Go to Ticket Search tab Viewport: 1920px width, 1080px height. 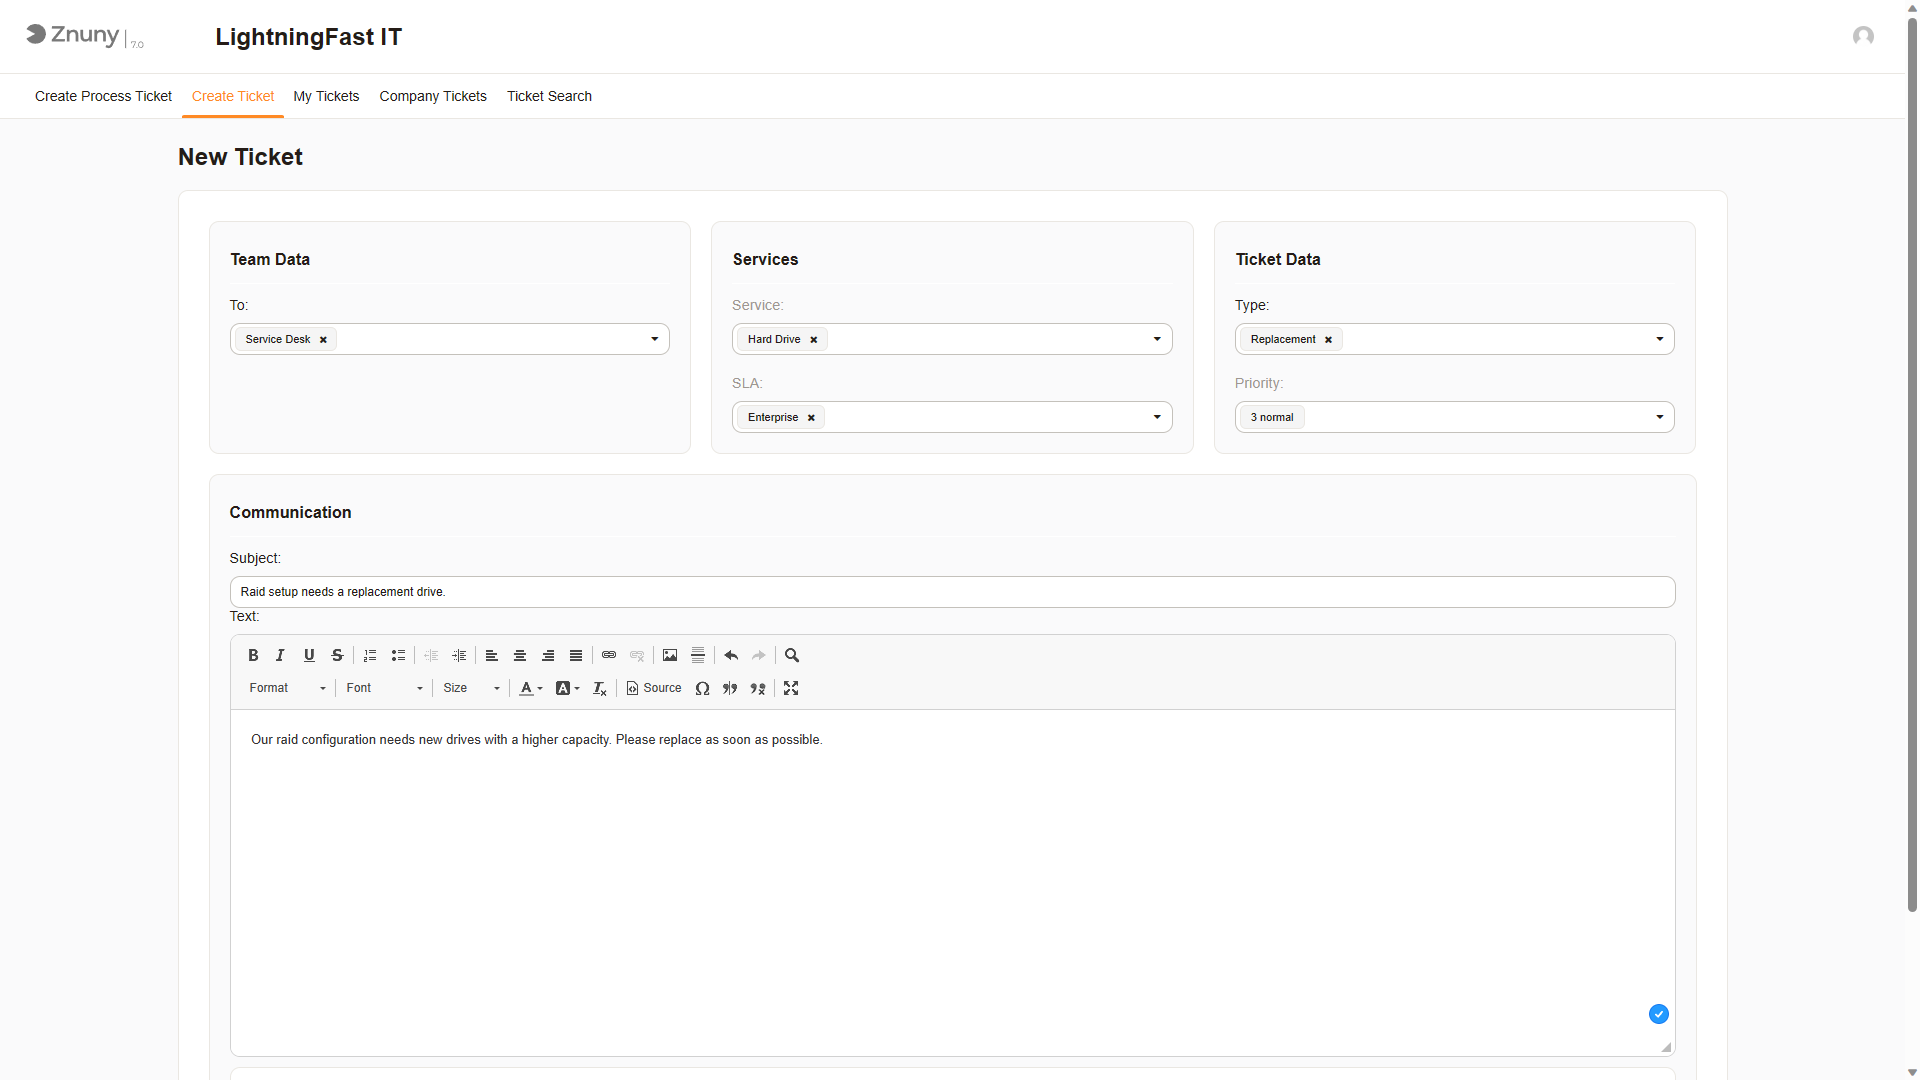[x=549, y=96]
